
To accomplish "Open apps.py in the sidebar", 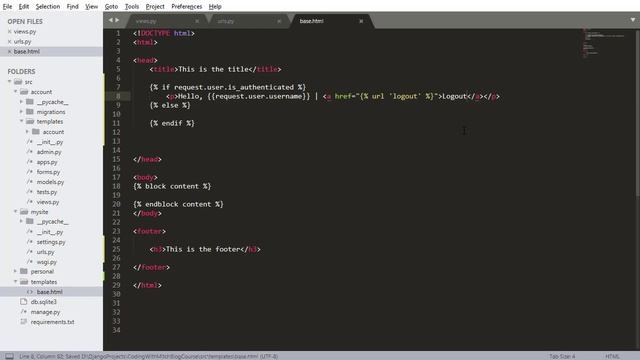I will (x=47, y=162).
